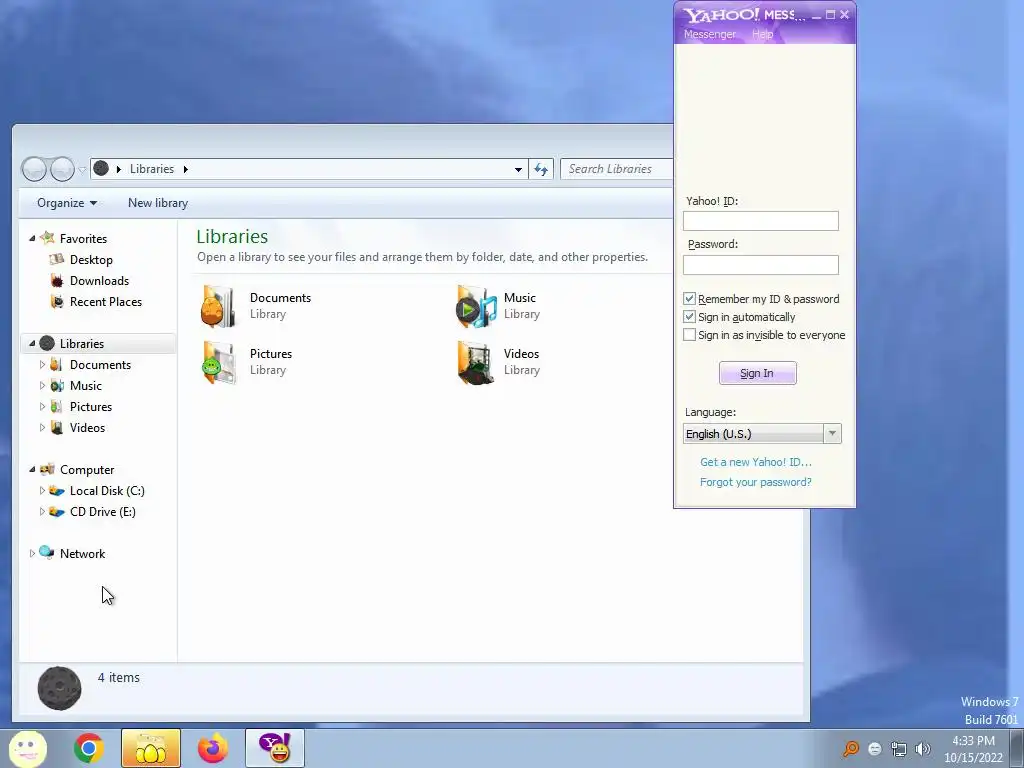Expand Music in navigation tree
Viewport: 1024px width, 768px height.
42,385
